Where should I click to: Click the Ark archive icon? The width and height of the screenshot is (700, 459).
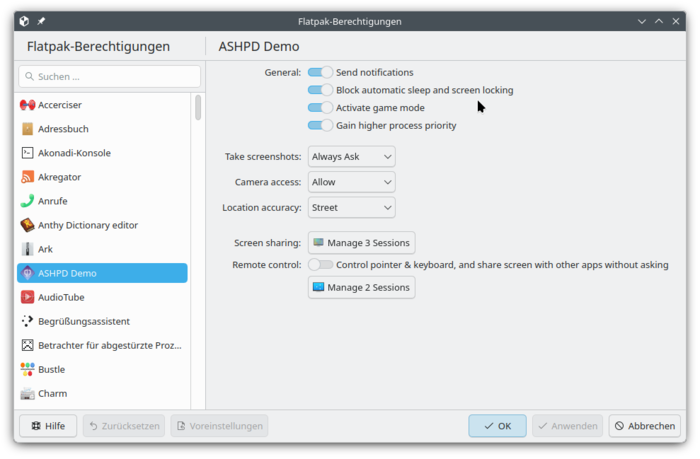pos(28,249)
